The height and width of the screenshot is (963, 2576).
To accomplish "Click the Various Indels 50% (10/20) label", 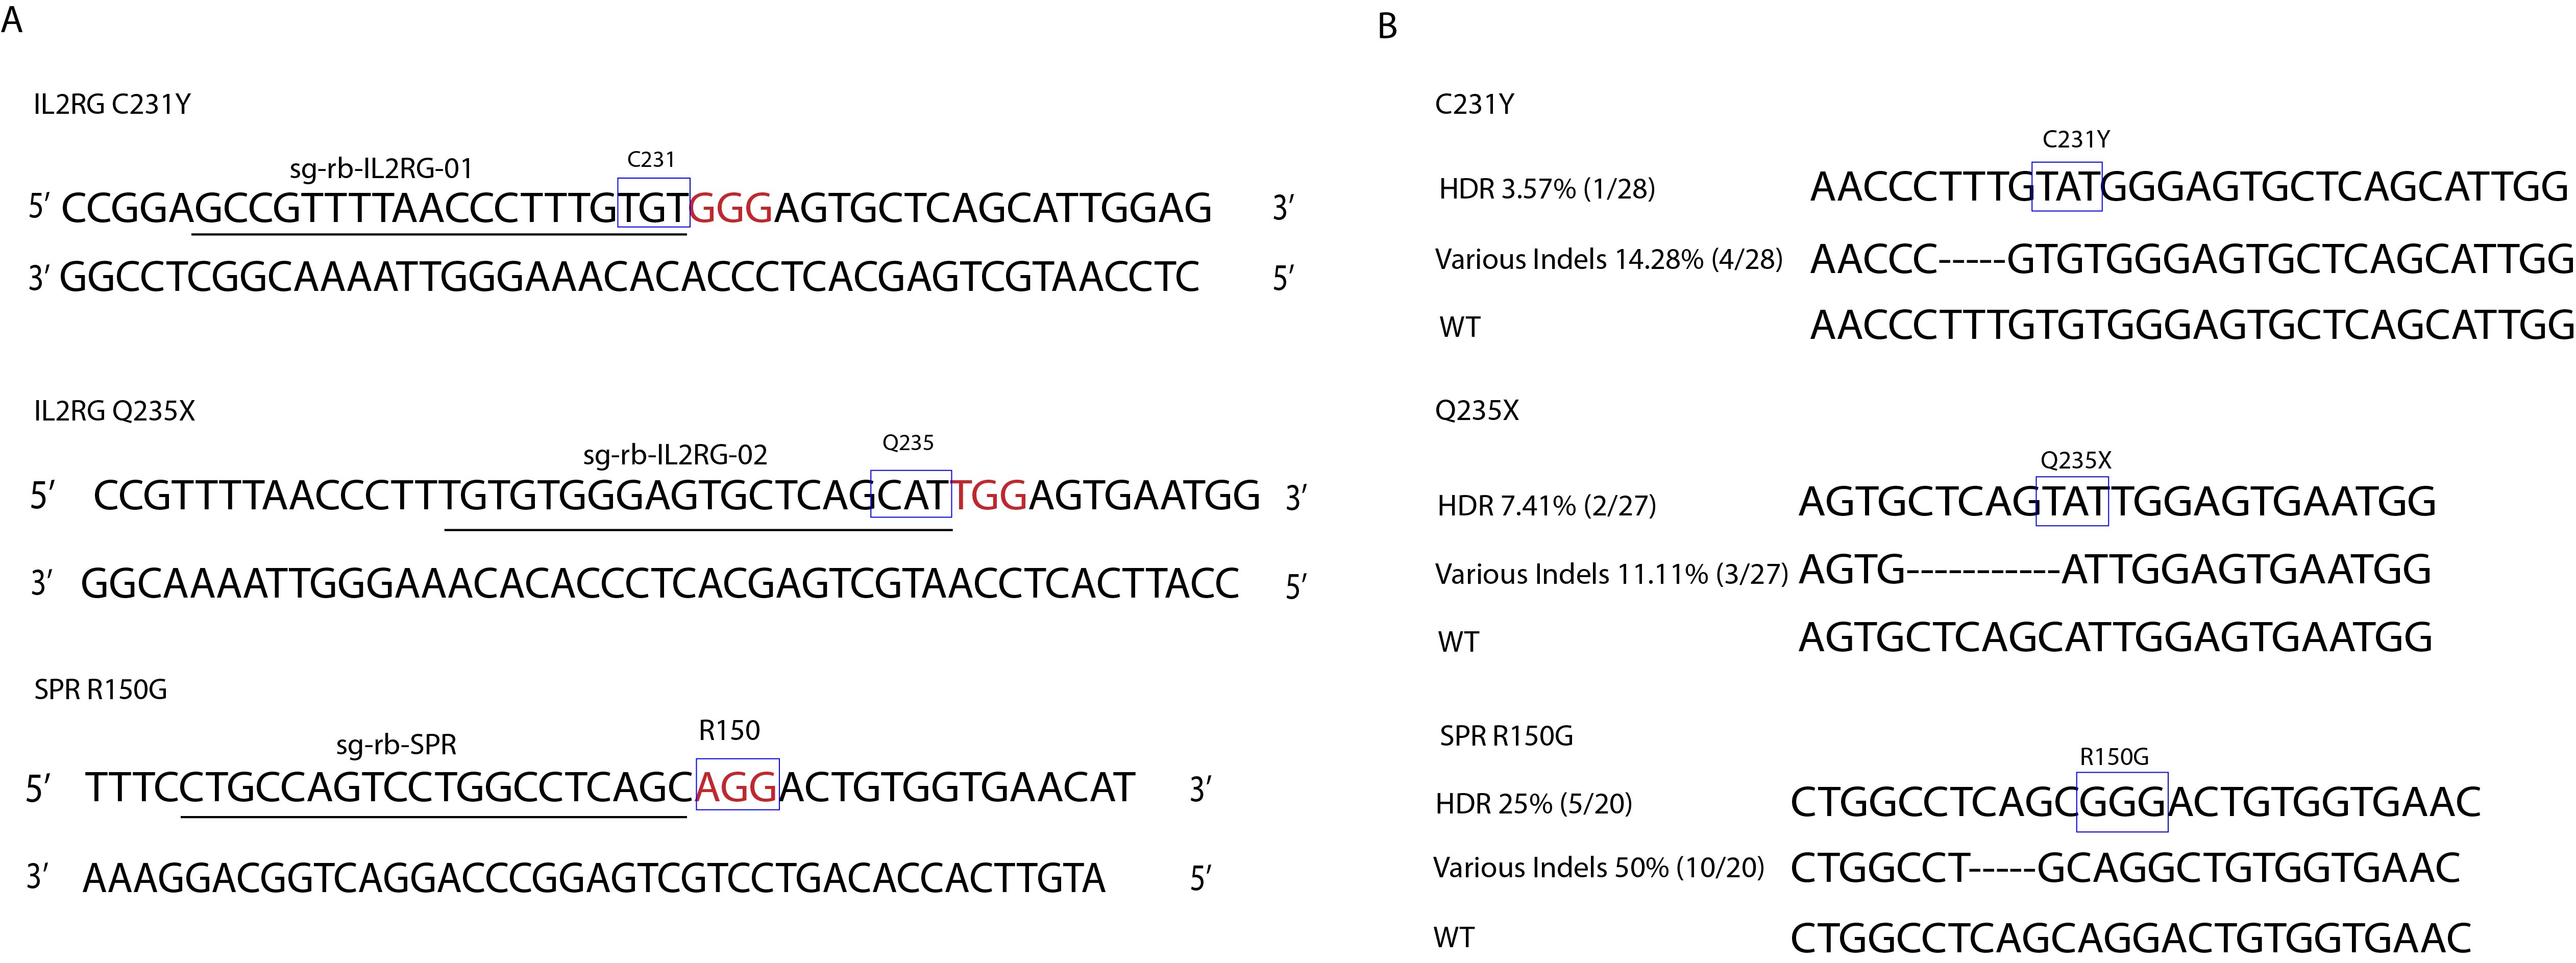I will click(1598, 868).
